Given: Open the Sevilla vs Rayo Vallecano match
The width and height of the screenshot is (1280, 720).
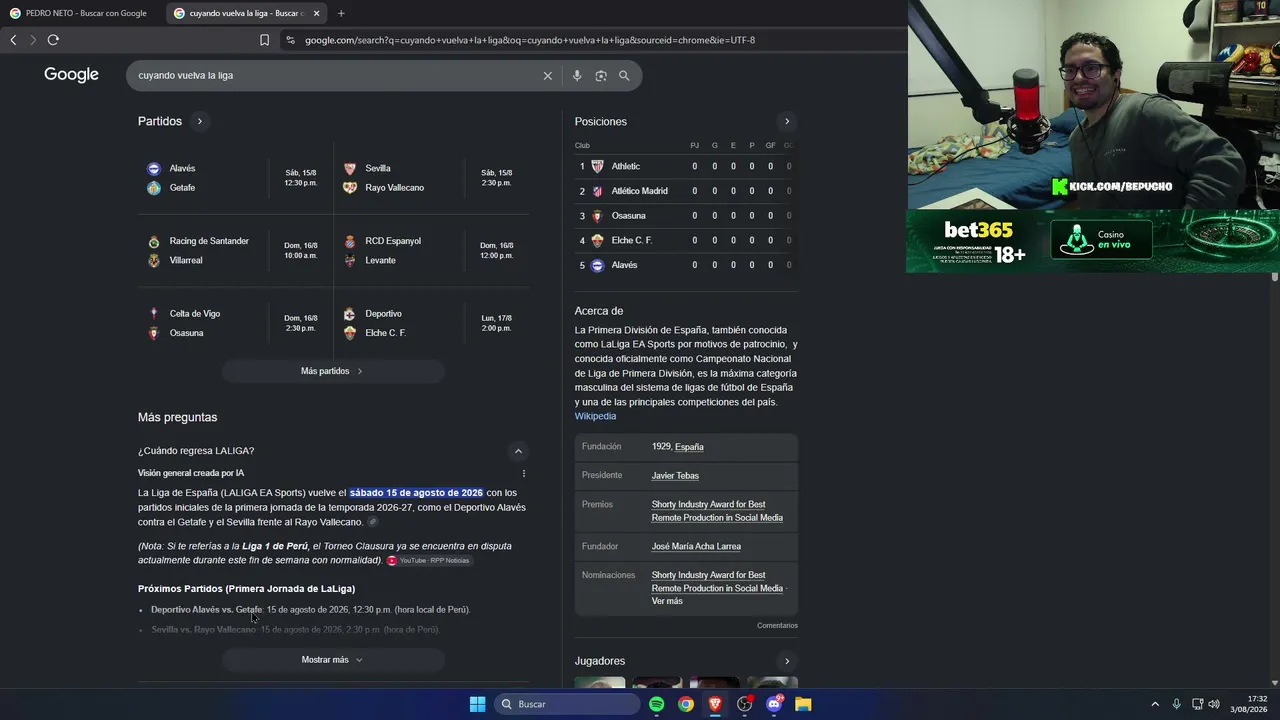Looking at the screenshot, I should tap(432, 178).
